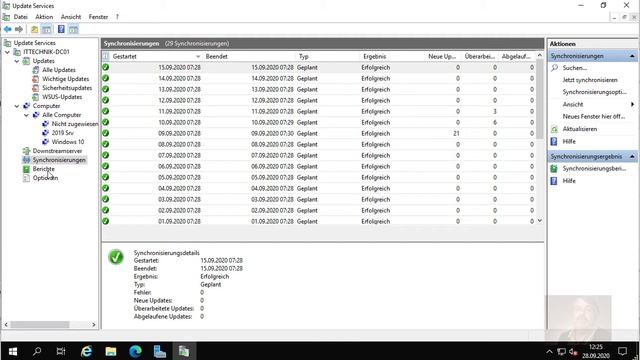Open File Explorer from the taskbar
Image resolution: width=640 pixels, height=360 pixels.
point(111,351)
